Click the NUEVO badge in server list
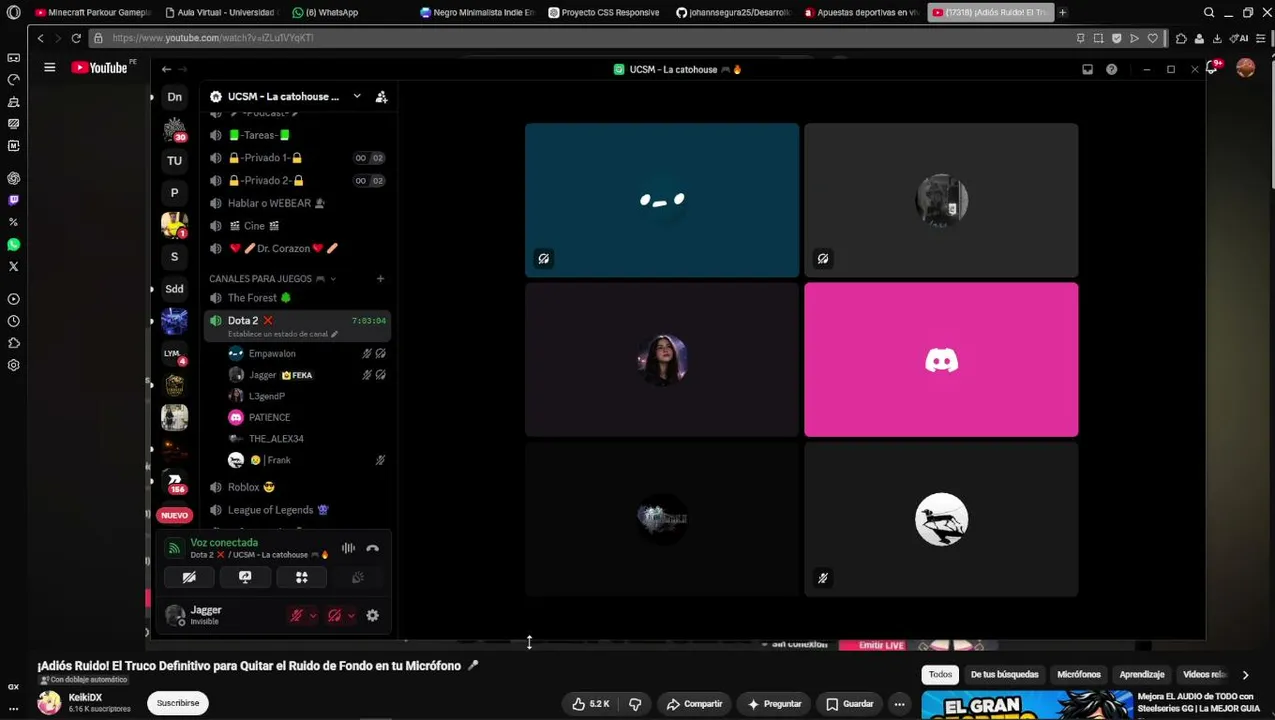The height and width of the screenshot is (720, 1275). click(x=174, y=515)
